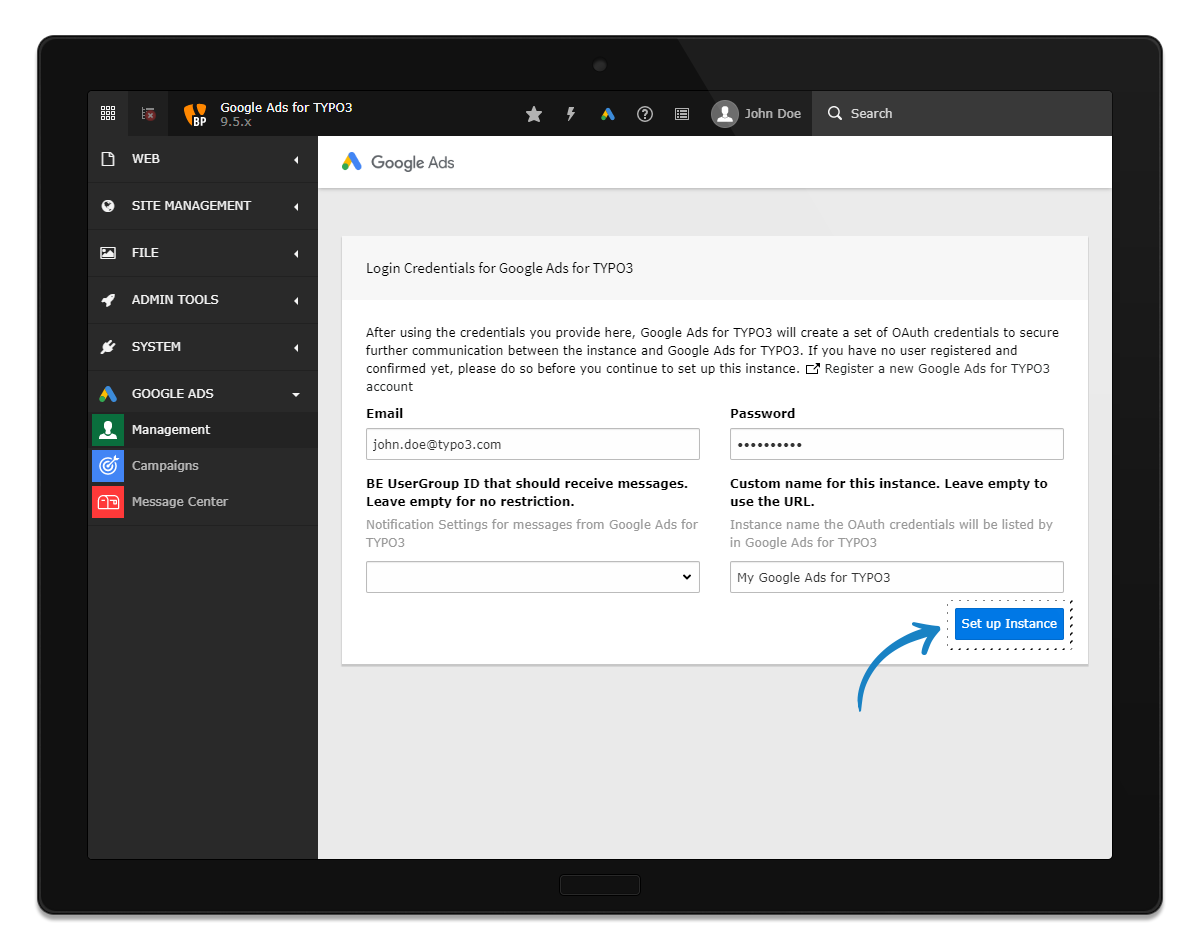This screenshot has width=1200, height=950.
Task: Click 'Instance name the OAuth credentials' description
Action: click(x=891, y=533)
